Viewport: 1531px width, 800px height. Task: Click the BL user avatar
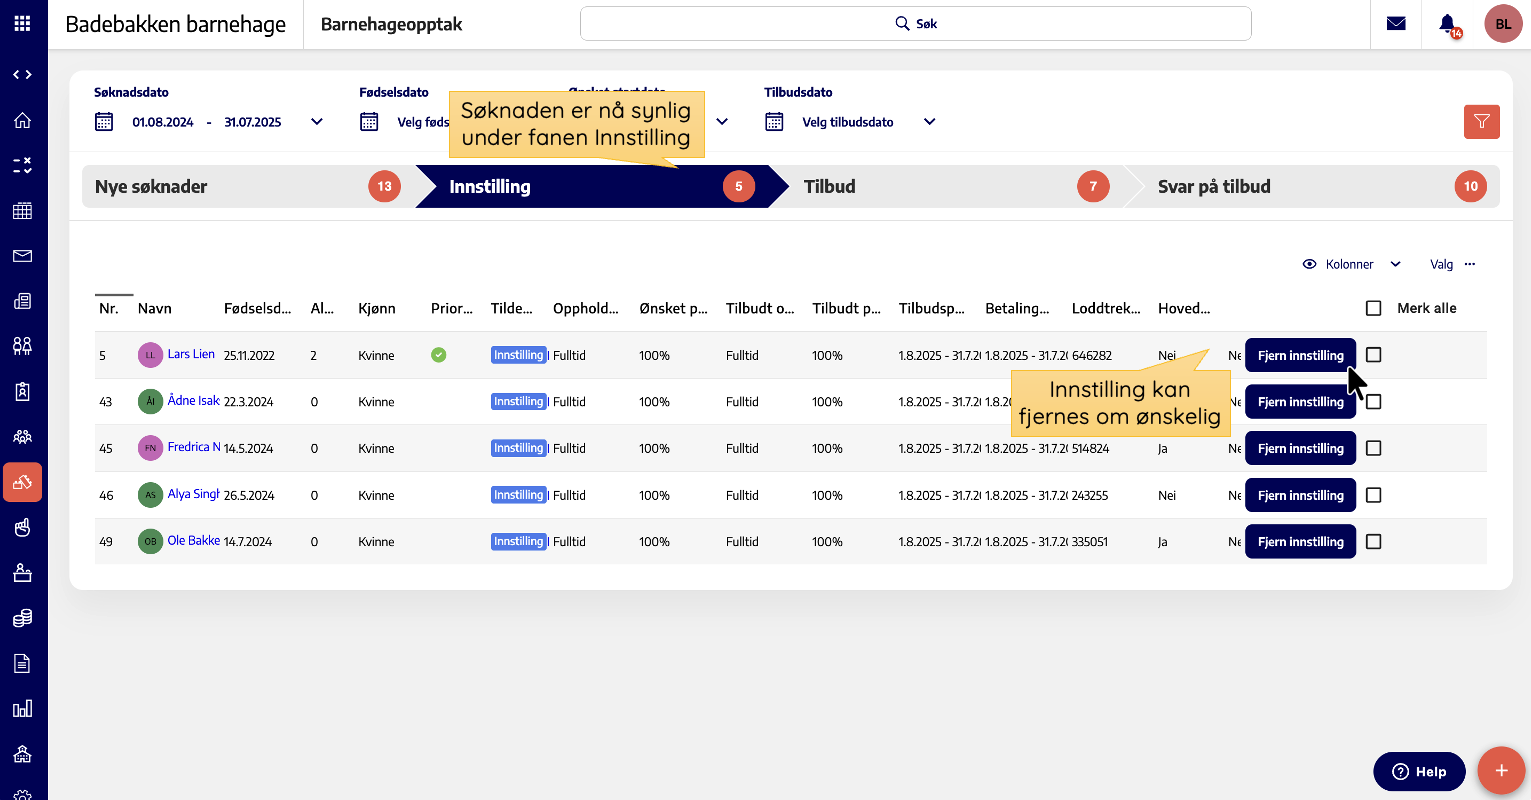1503,24
